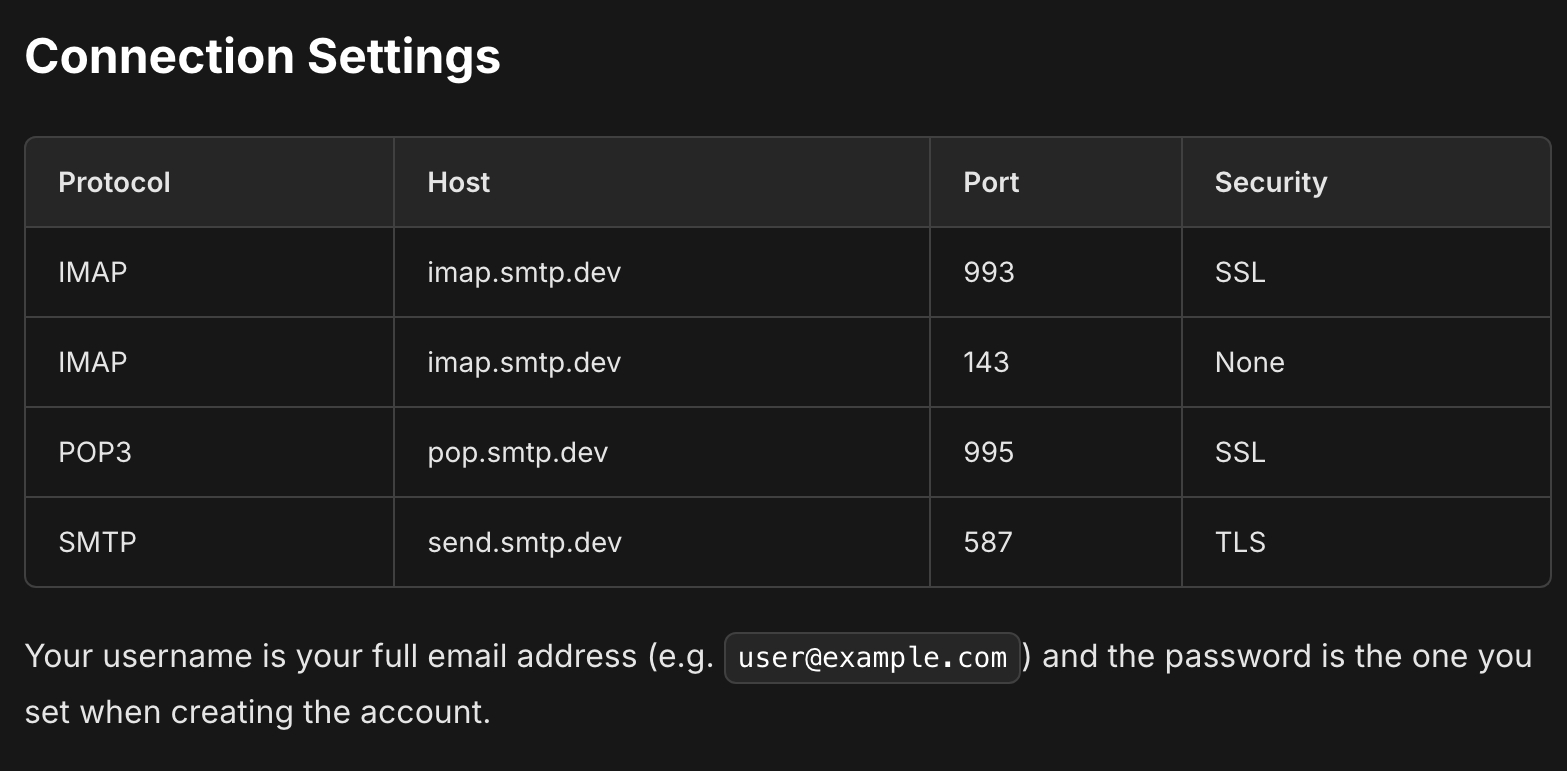Select the send.smtp.dev host cell

pyautogui.click(x=524, y=542)
